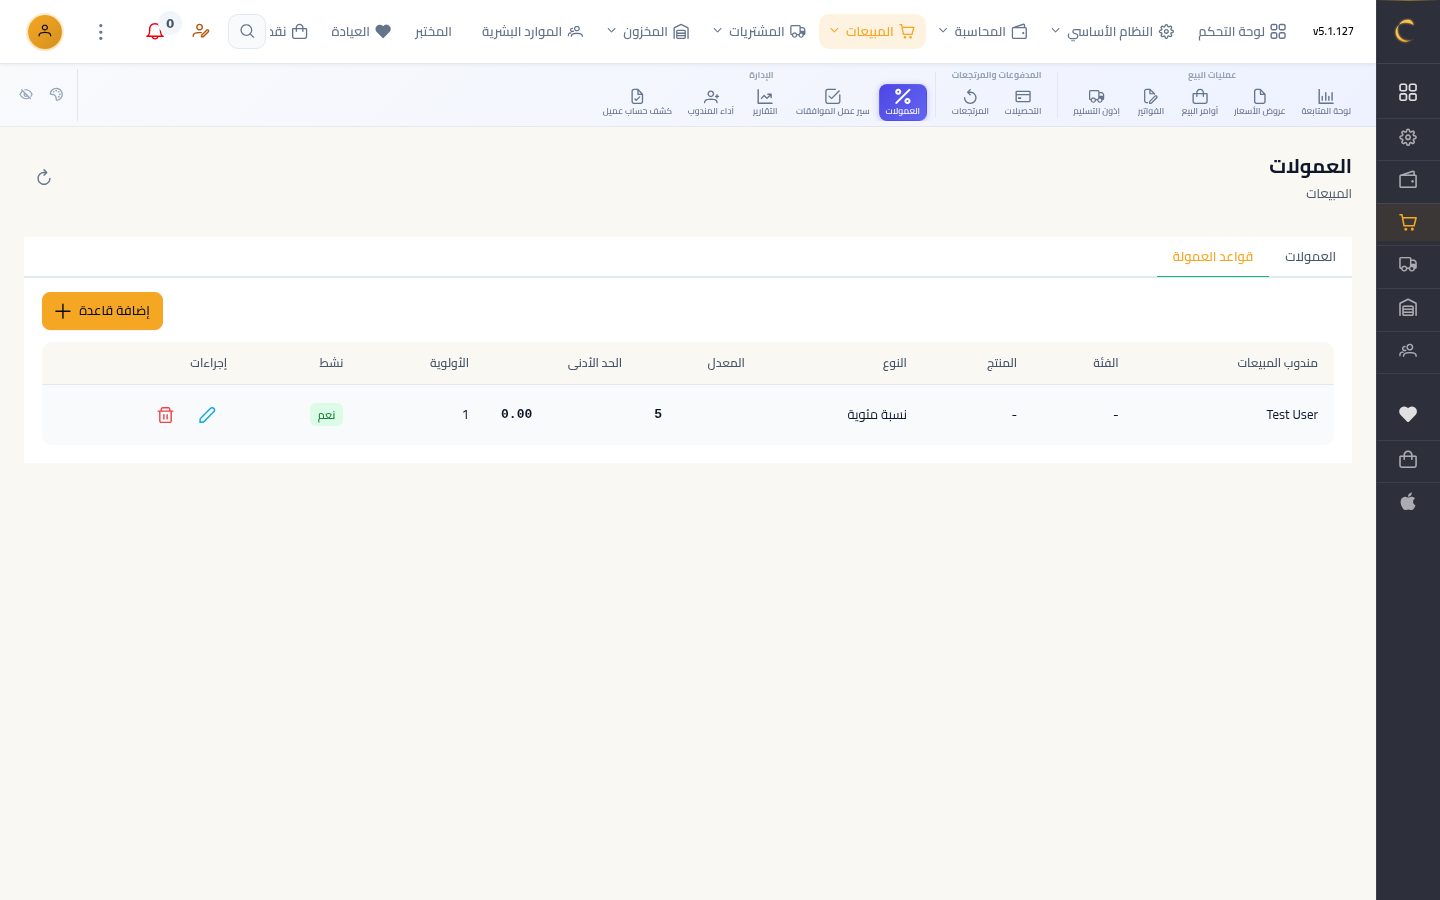Open كشف حساب عميل in the toolbar
The height and width of the screenshot is (900, 1440).
pos(637,102)
